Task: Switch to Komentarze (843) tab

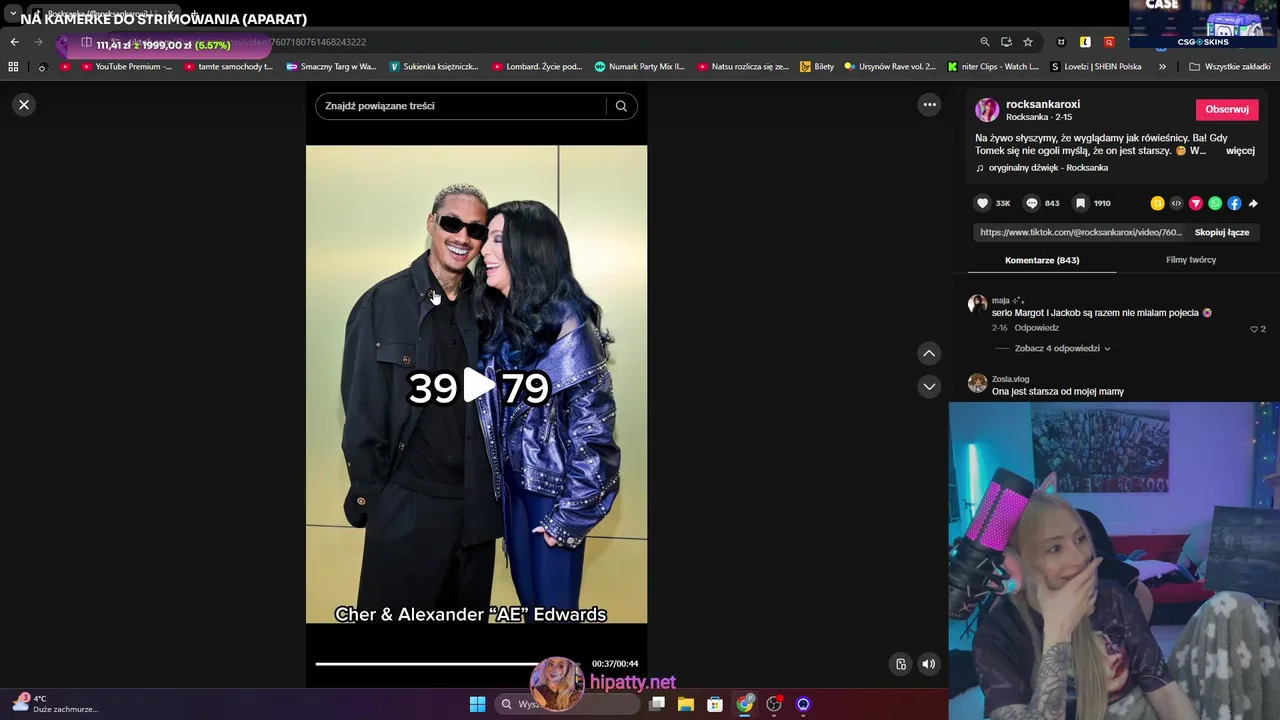Action: (1042, 260)
